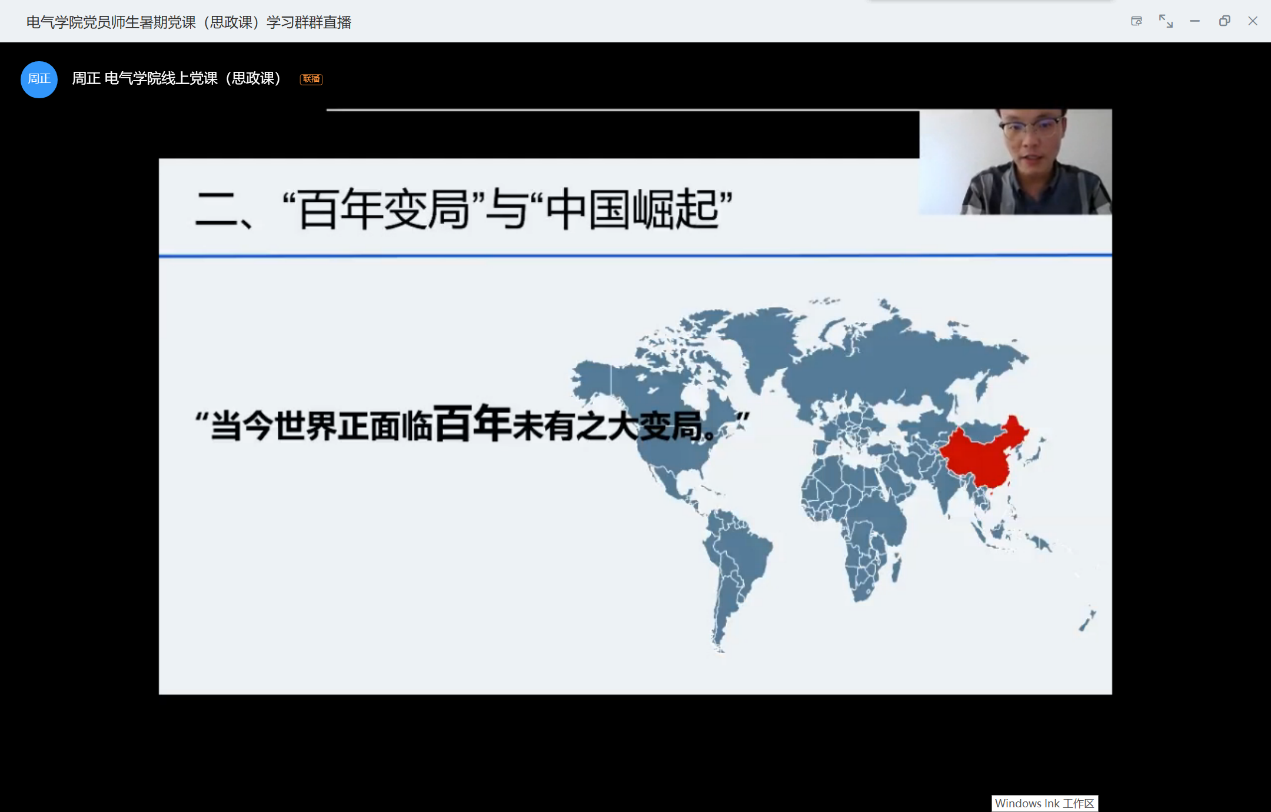Restore down the live stream window
Image resolution: width=1271 pixels, height=812 pixels.
click(x=1224, y=21)
